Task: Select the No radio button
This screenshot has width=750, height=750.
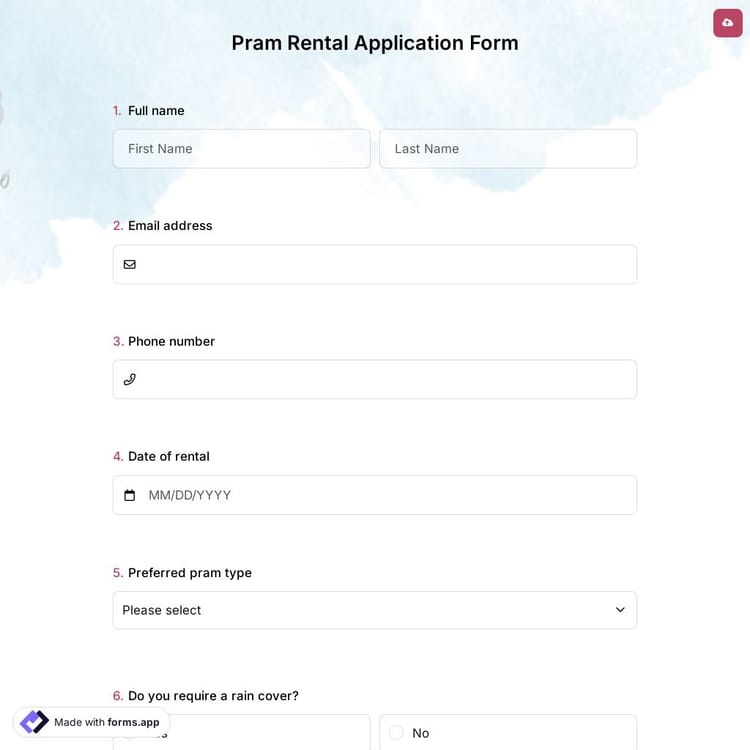Action: pyautogui.click(x=396, y=733)
